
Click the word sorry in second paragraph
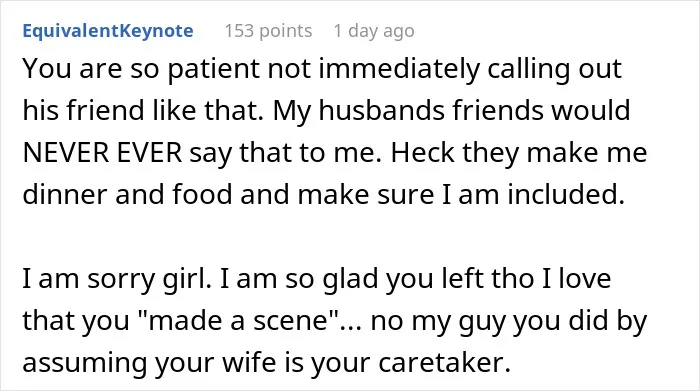click(120, 280)
